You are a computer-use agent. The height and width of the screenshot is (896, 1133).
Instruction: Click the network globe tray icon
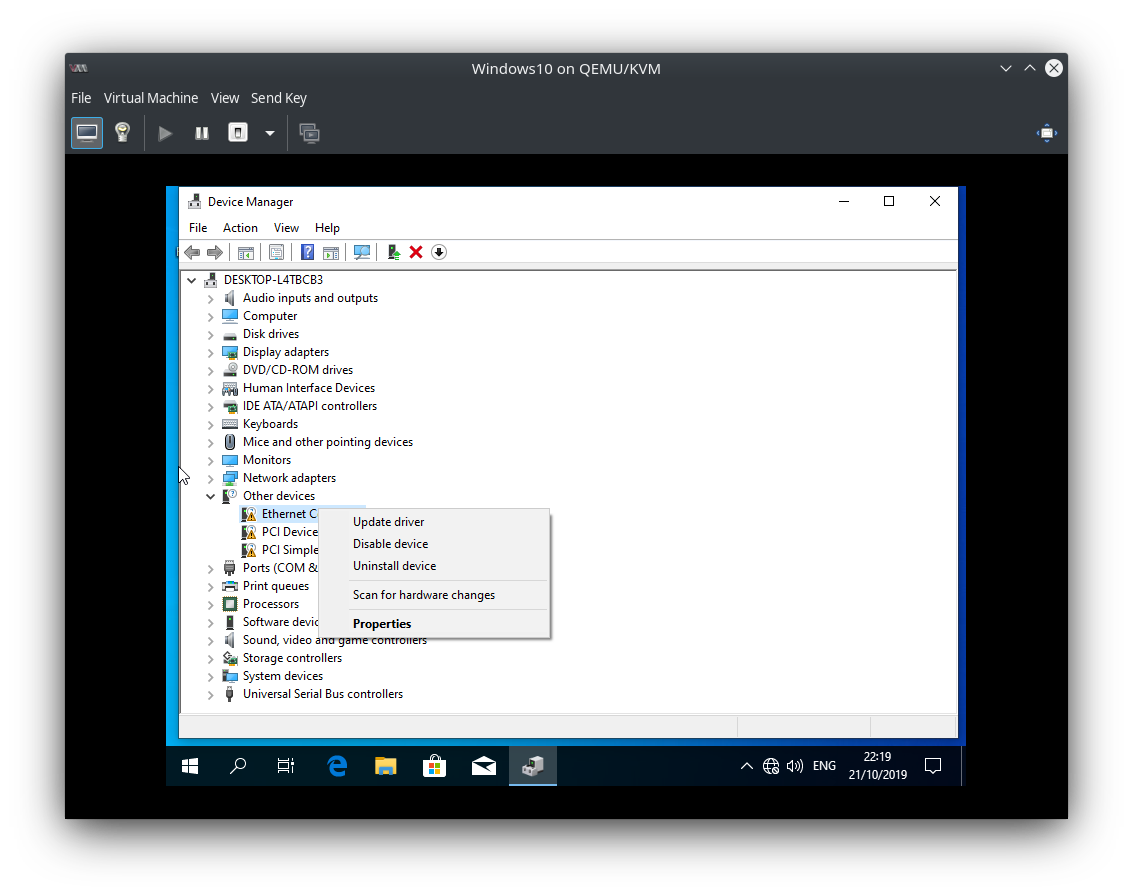tap(771, 766)
